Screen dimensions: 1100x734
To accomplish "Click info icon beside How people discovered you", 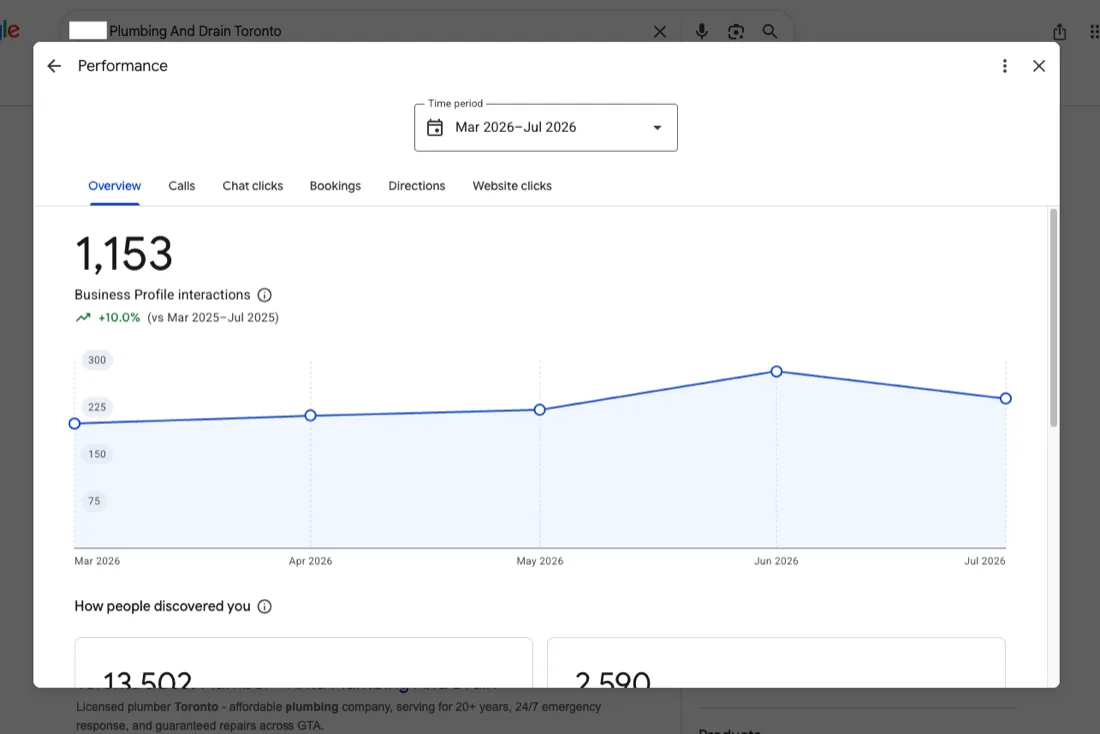I will click(x=264, y=606).
